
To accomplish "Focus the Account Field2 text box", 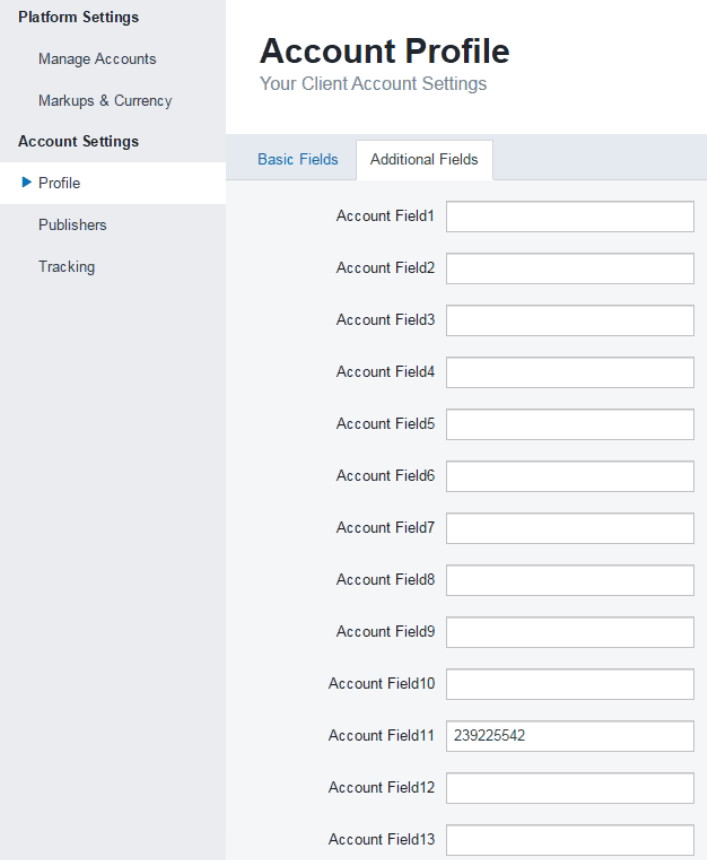I will [570, 268].
